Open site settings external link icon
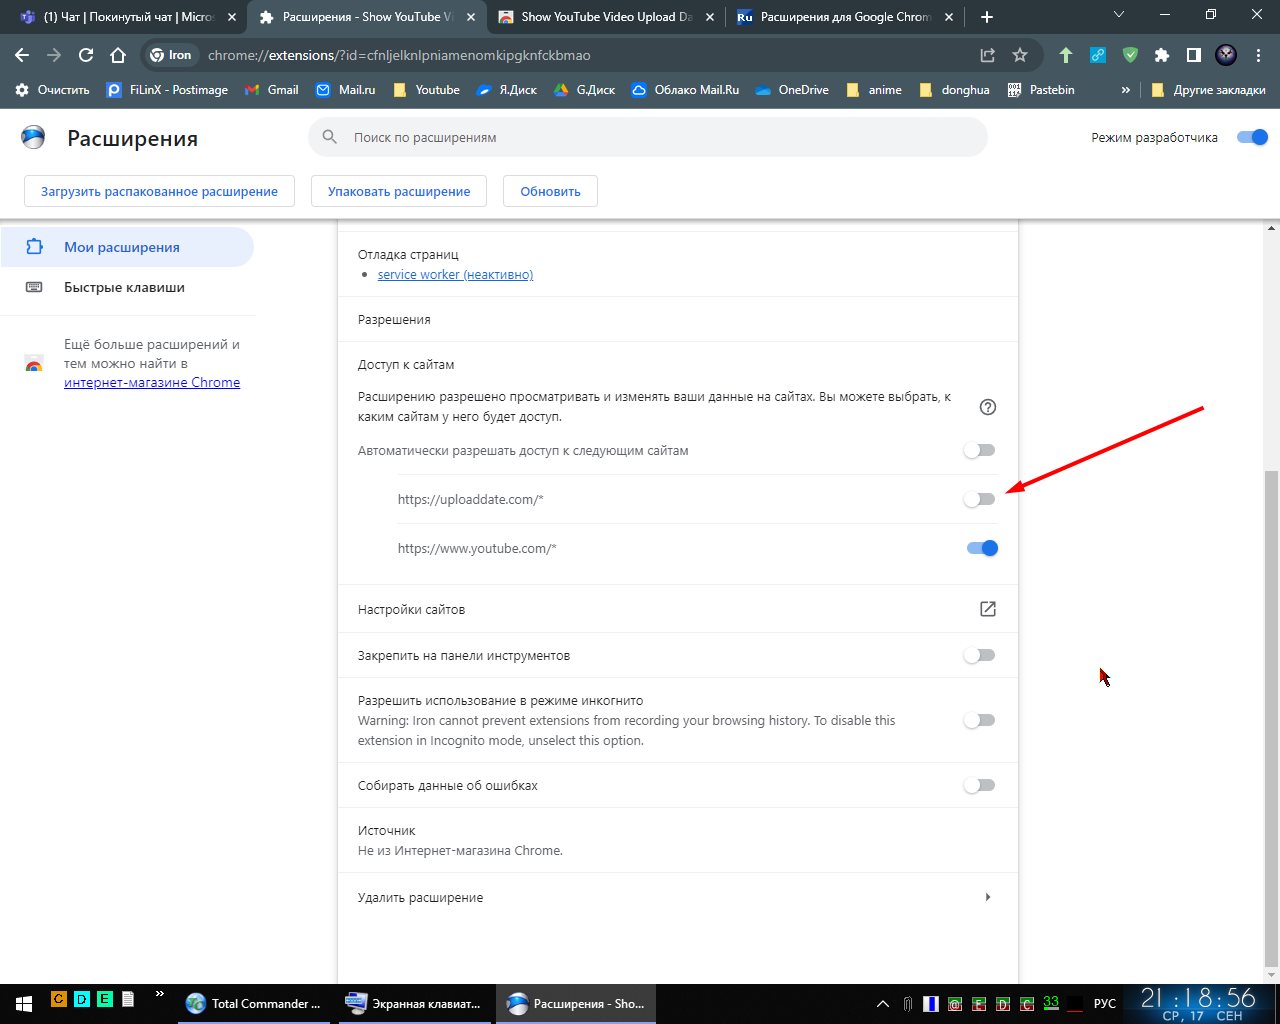Viewport: 1280px width, 1024px height. (x=987, y=609)
